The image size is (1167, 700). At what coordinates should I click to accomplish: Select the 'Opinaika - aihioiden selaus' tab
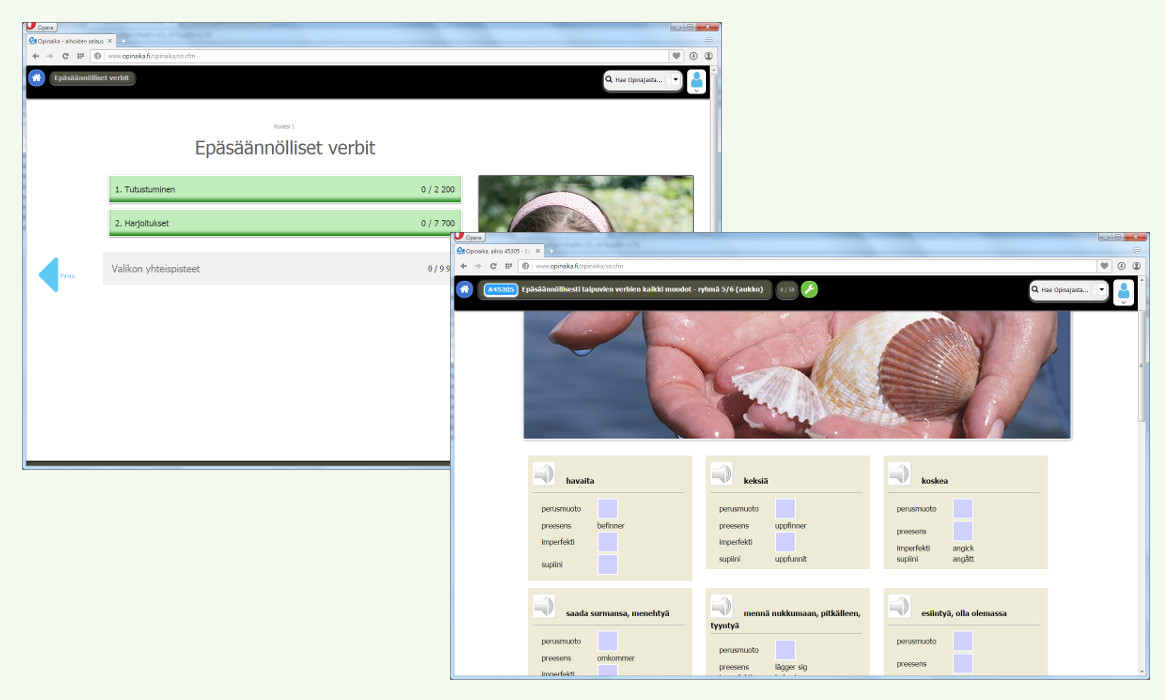71,41
